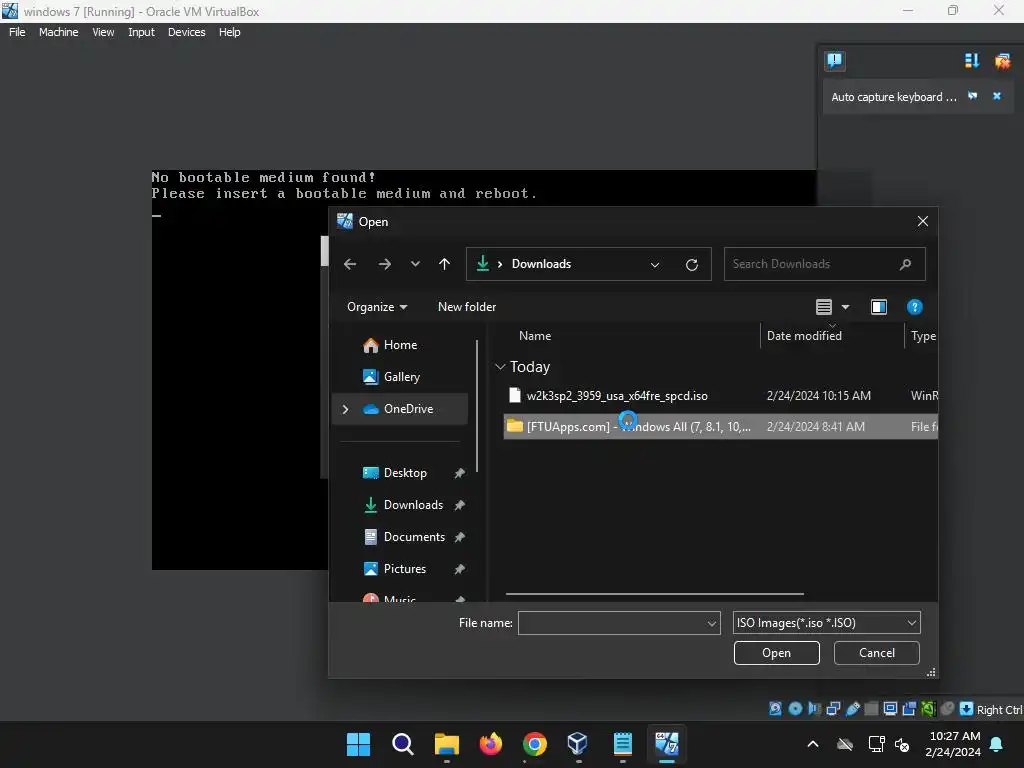Open the Machine menu

point(58,32)
